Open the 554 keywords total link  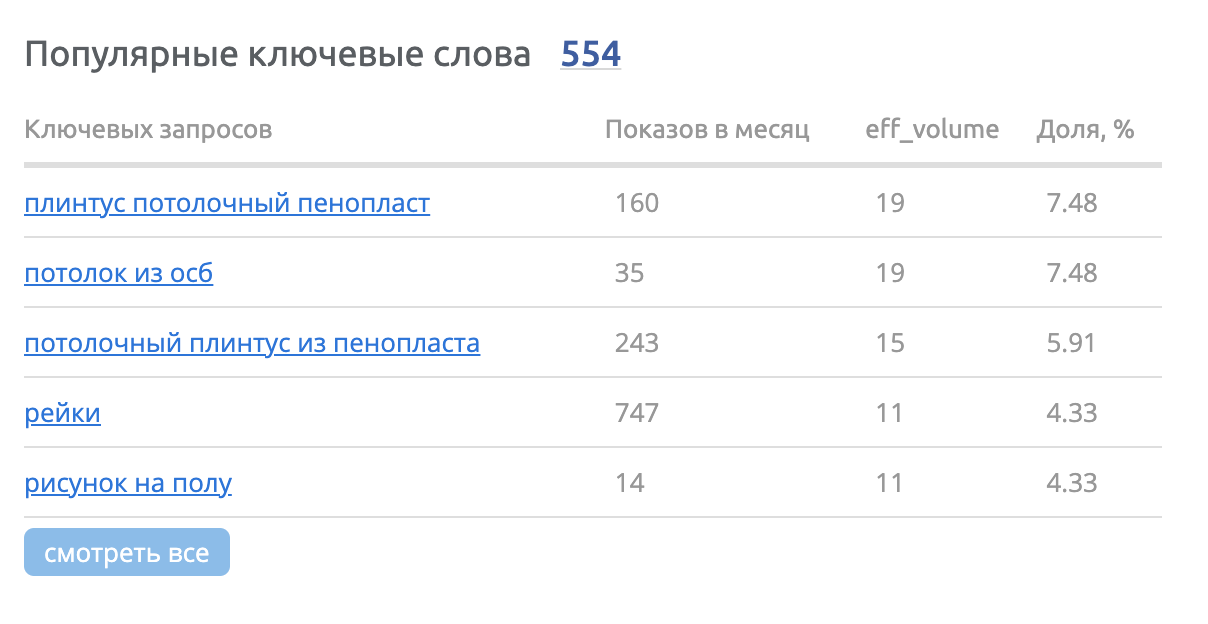point(590,54)
